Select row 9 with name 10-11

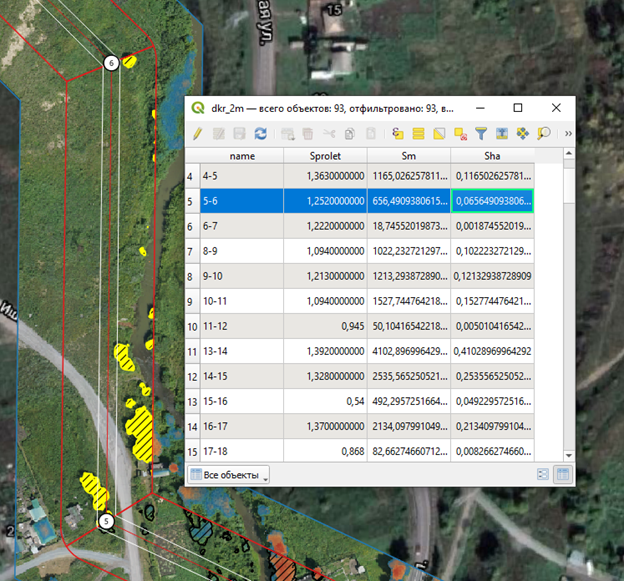coord(193,300)
